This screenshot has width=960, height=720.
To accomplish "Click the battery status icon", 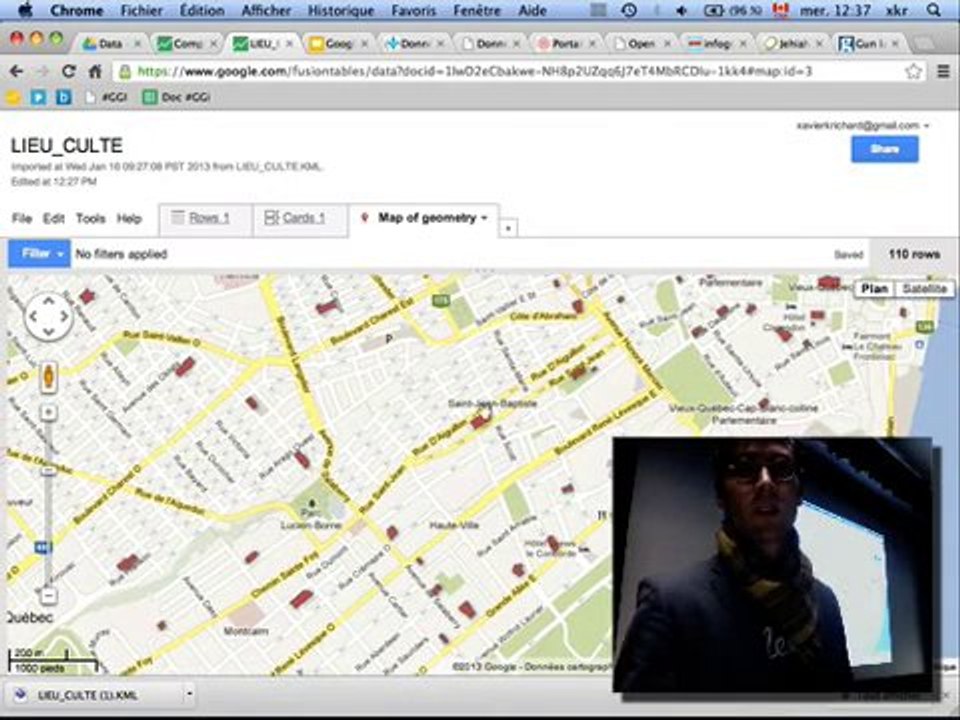I will click(x=714, y=10).
